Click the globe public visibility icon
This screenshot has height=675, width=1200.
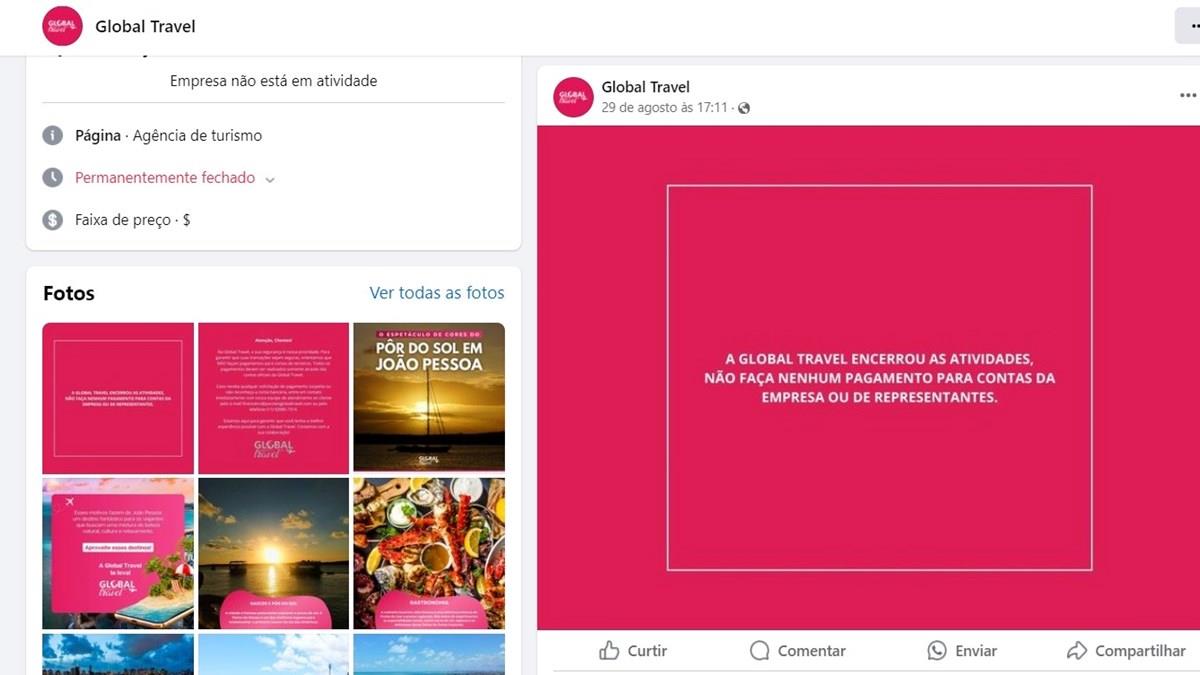(743, 108)
